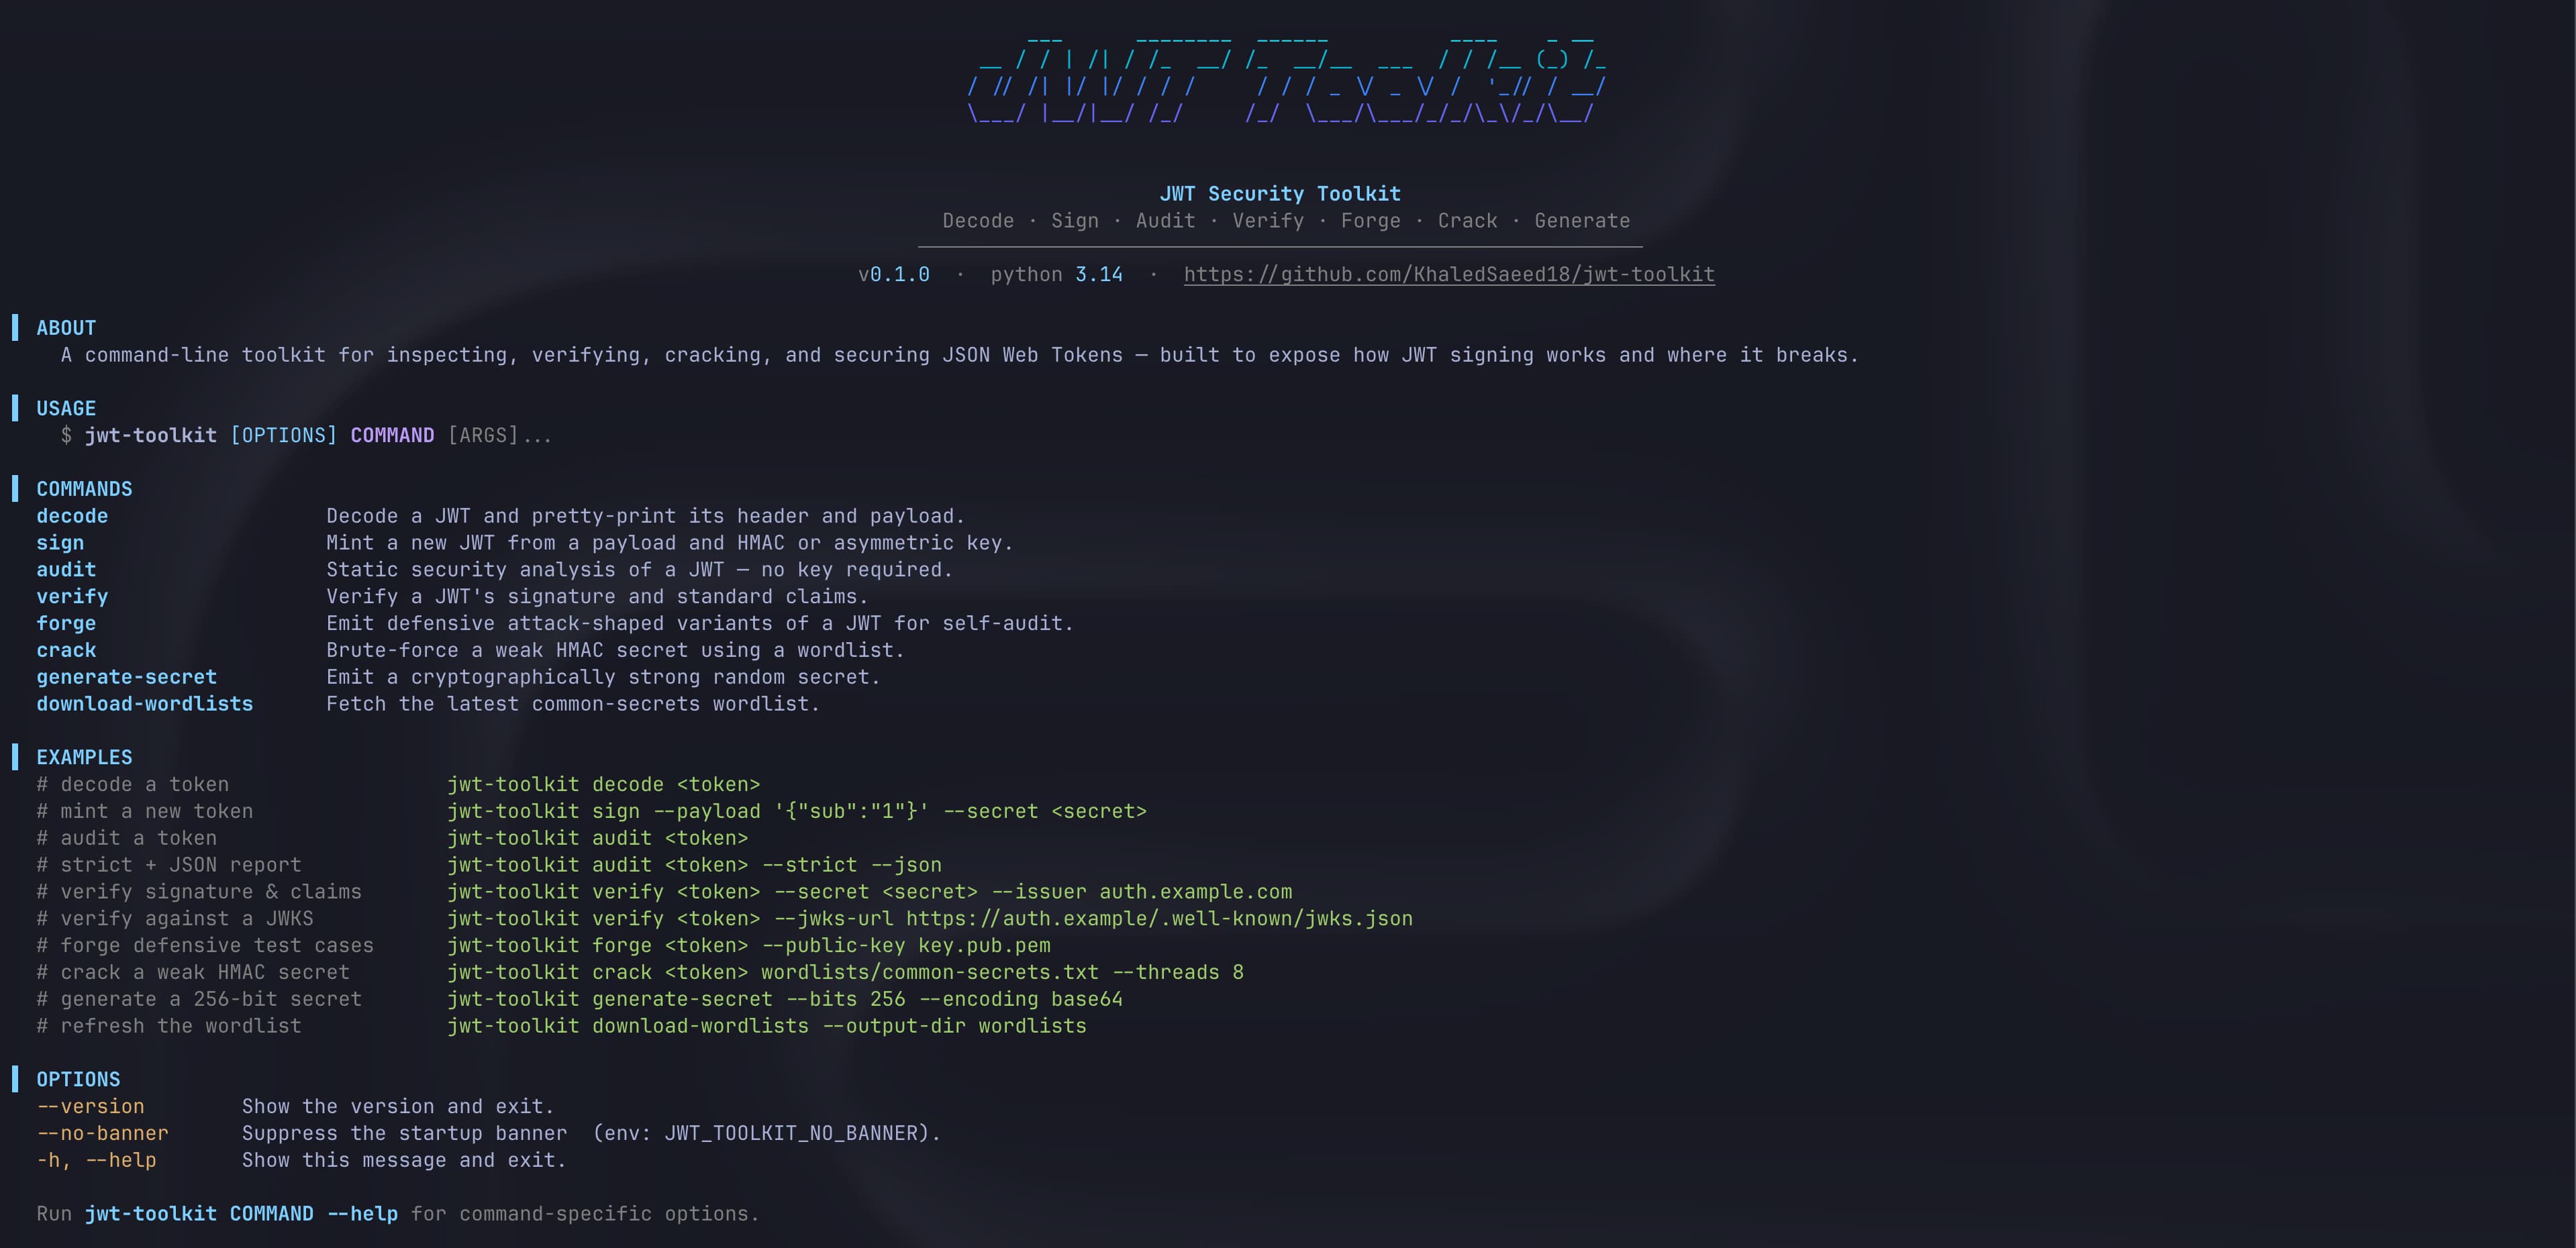
Task: Click the OPTIONS section heading
Action: click(x=78, y=1079)
